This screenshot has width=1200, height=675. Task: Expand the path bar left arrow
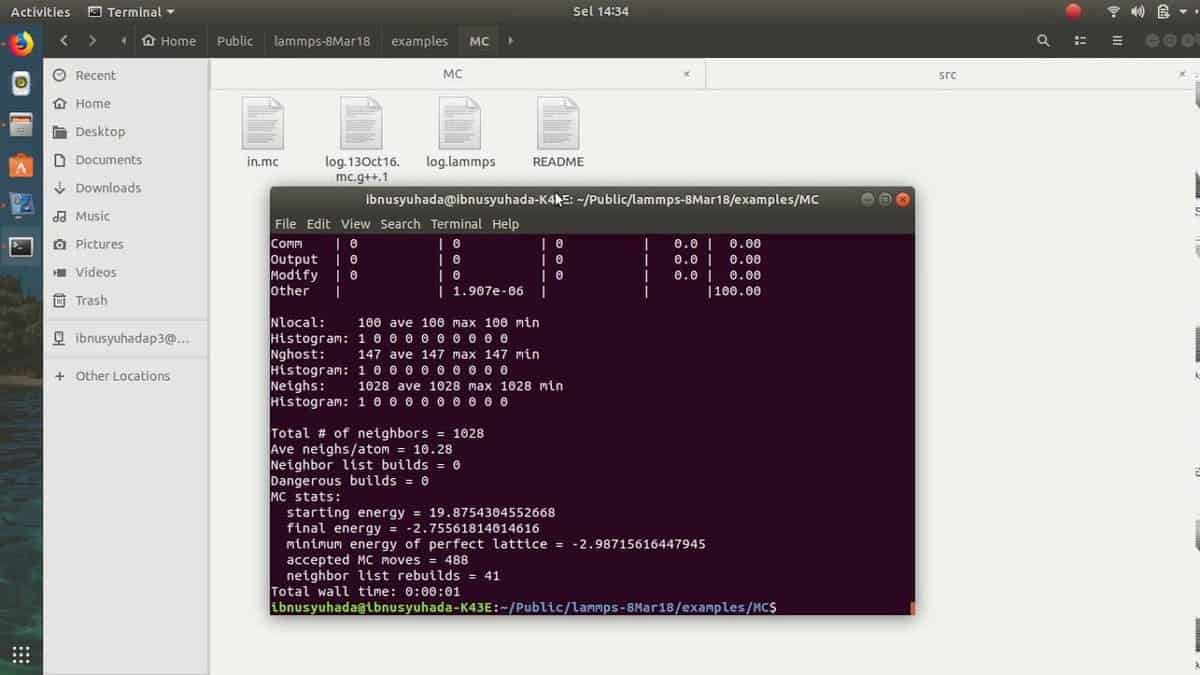click(124, 41)
